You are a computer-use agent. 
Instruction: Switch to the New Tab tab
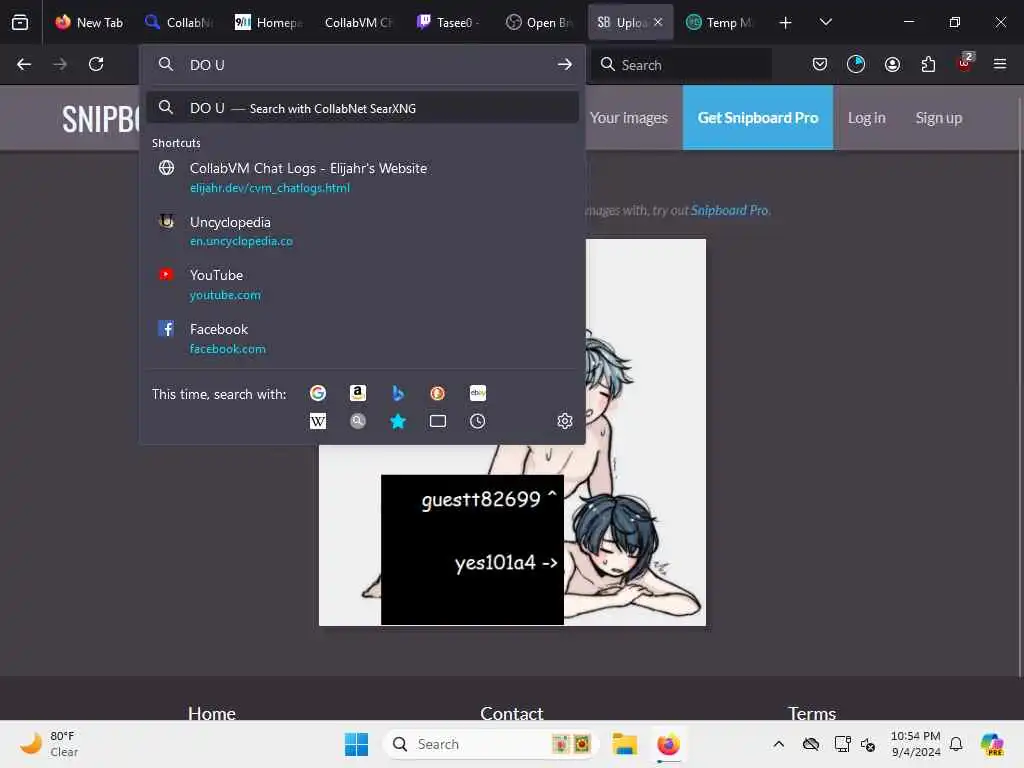[90, 22]
